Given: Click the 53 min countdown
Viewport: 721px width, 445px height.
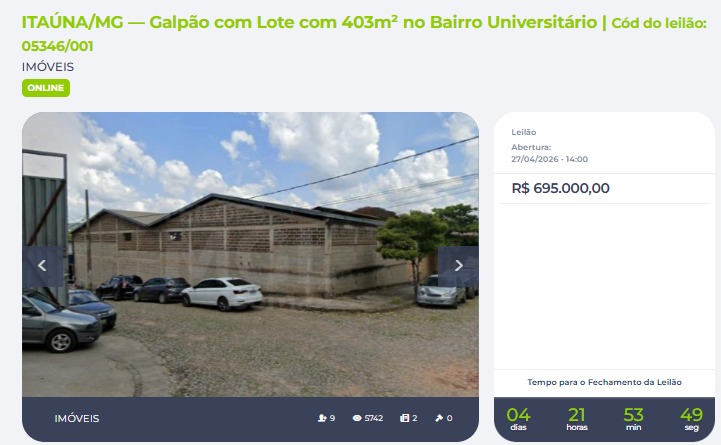Looking at the screenshot, I should pyautogui.click(x=633, y=419).
